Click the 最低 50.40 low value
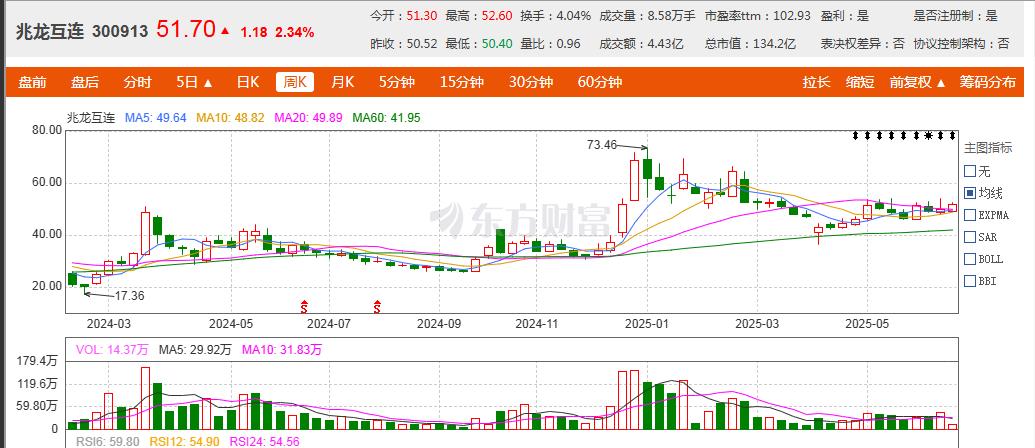 click(x=479, y=44)
